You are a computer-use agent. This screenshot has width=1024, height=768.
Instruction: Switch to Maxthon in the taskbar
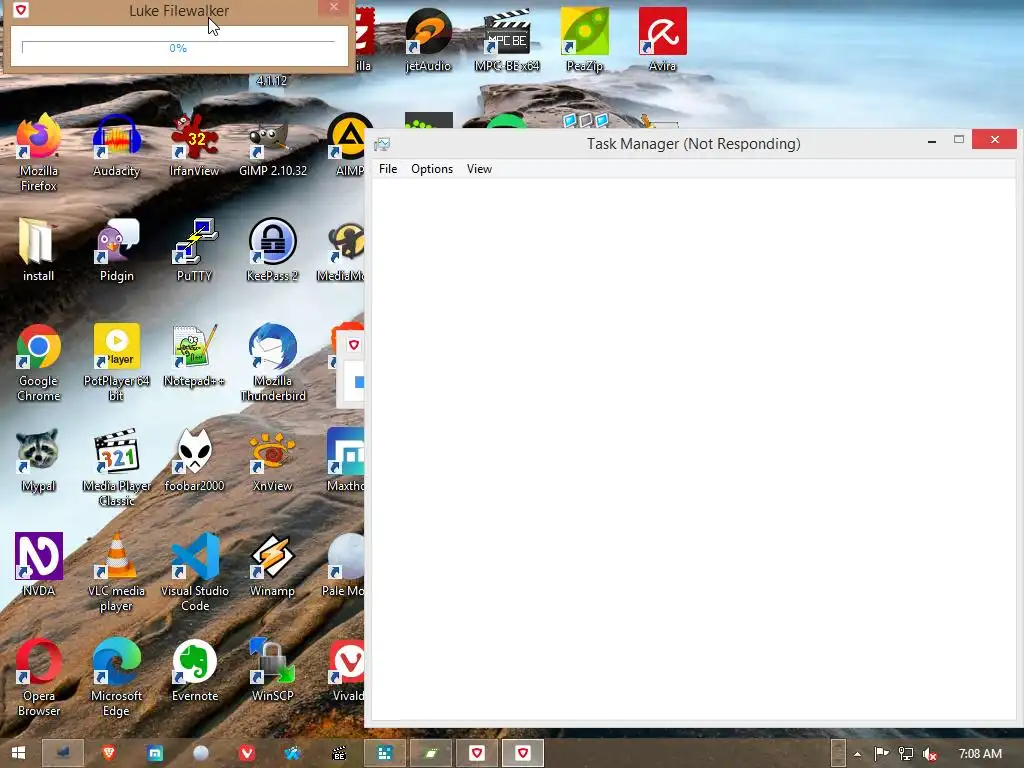tap(155, 753)
